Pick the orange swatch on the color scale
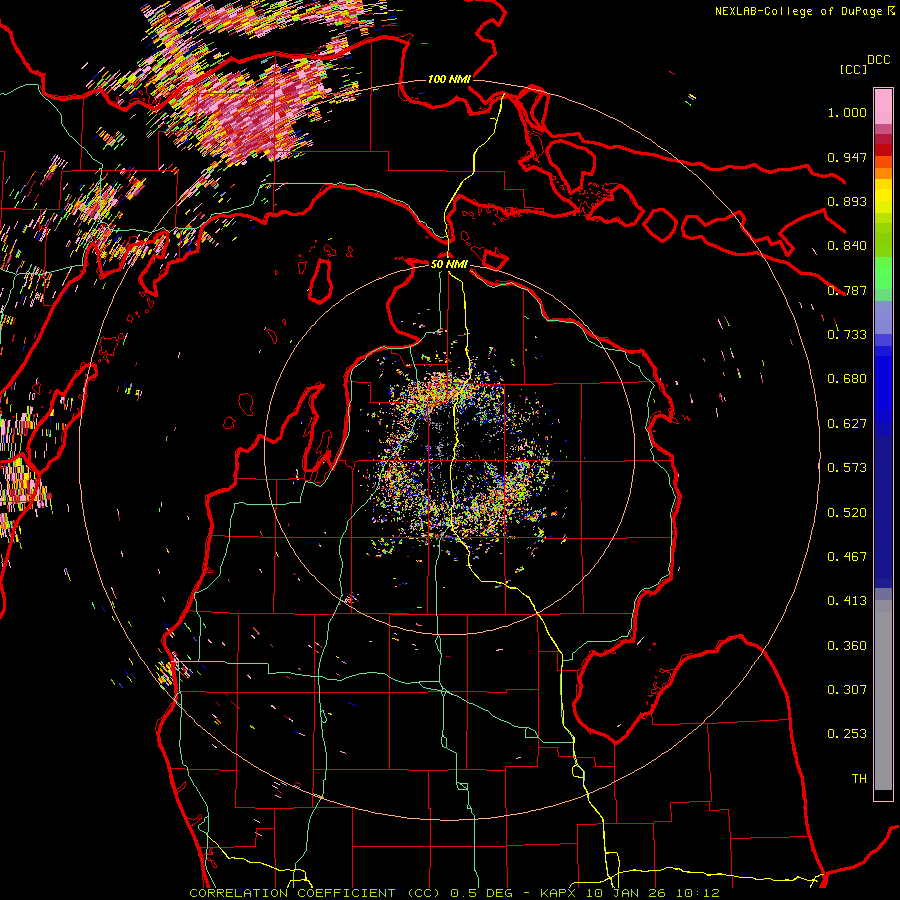 click(x=883, y=172)
